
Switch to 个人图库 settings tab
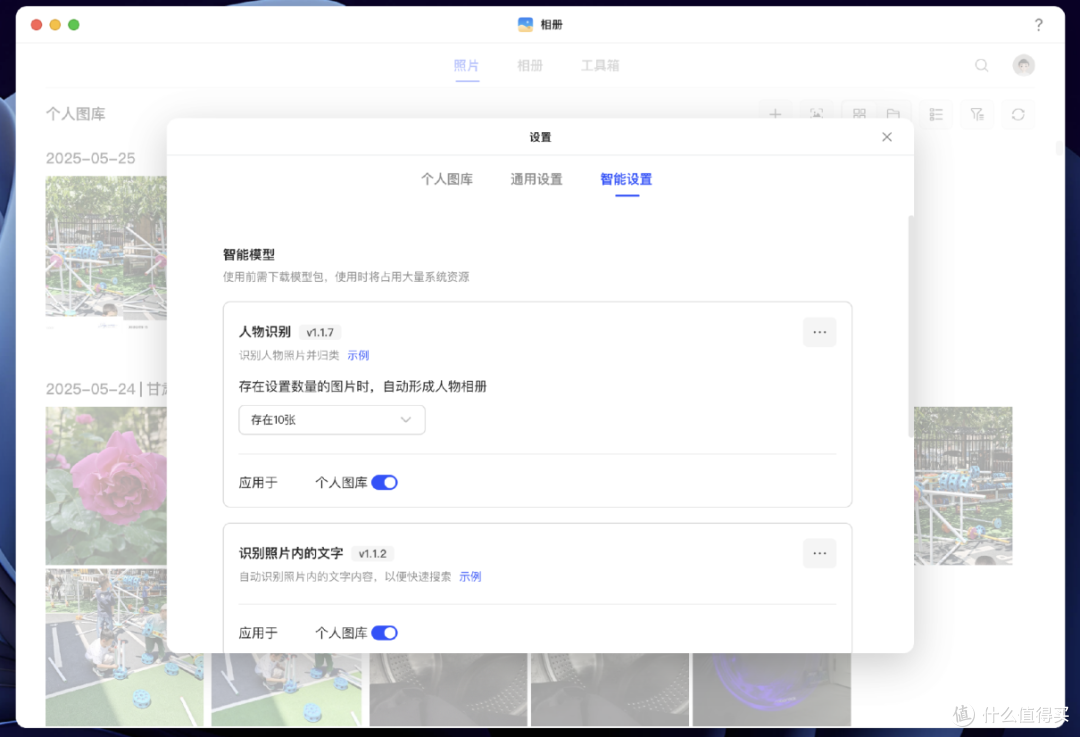447,179
